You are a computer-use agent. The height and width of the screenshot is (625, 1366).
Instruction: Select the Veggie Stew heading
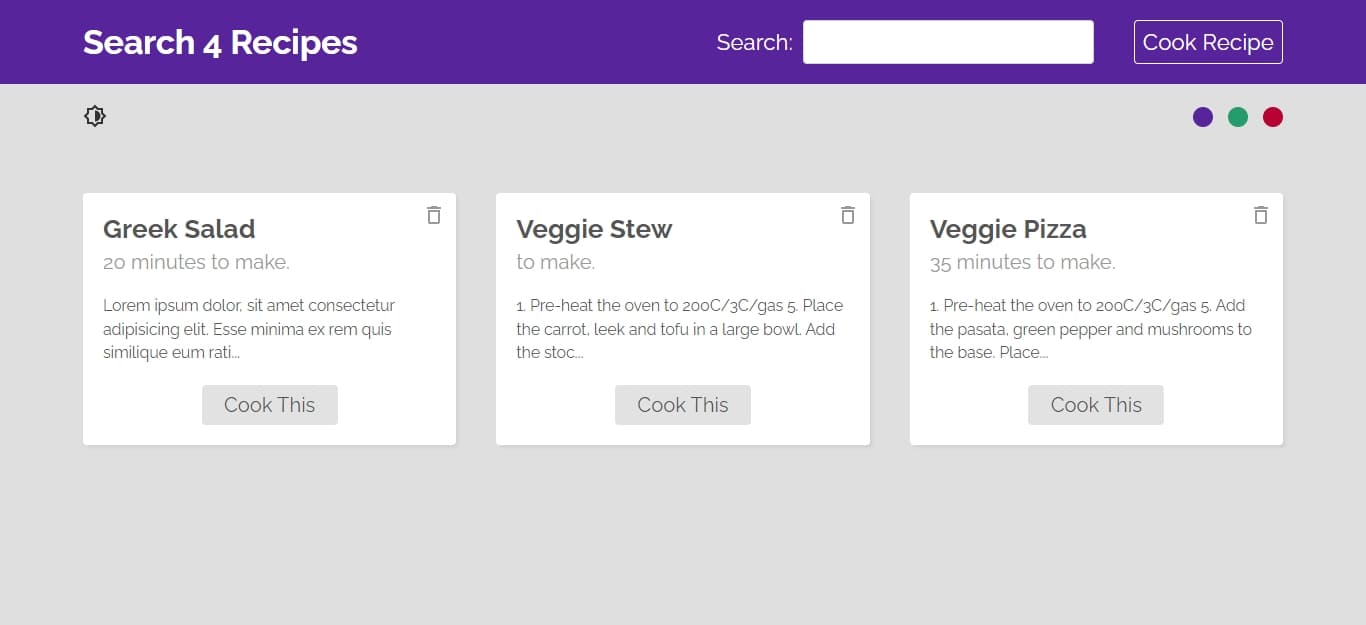click(594, 229)
